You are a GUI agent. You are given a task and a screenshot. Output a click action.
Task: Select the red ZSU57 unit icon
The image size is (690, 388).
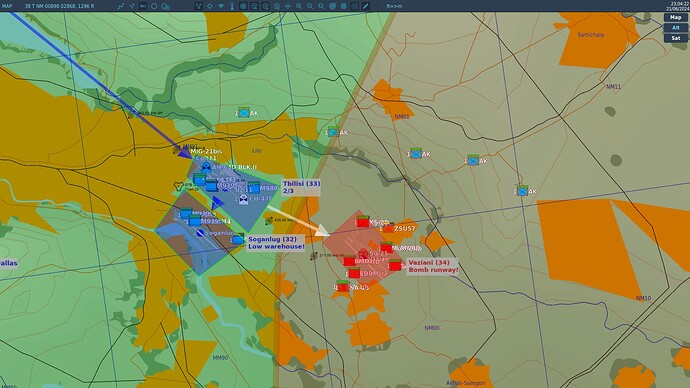389,228
